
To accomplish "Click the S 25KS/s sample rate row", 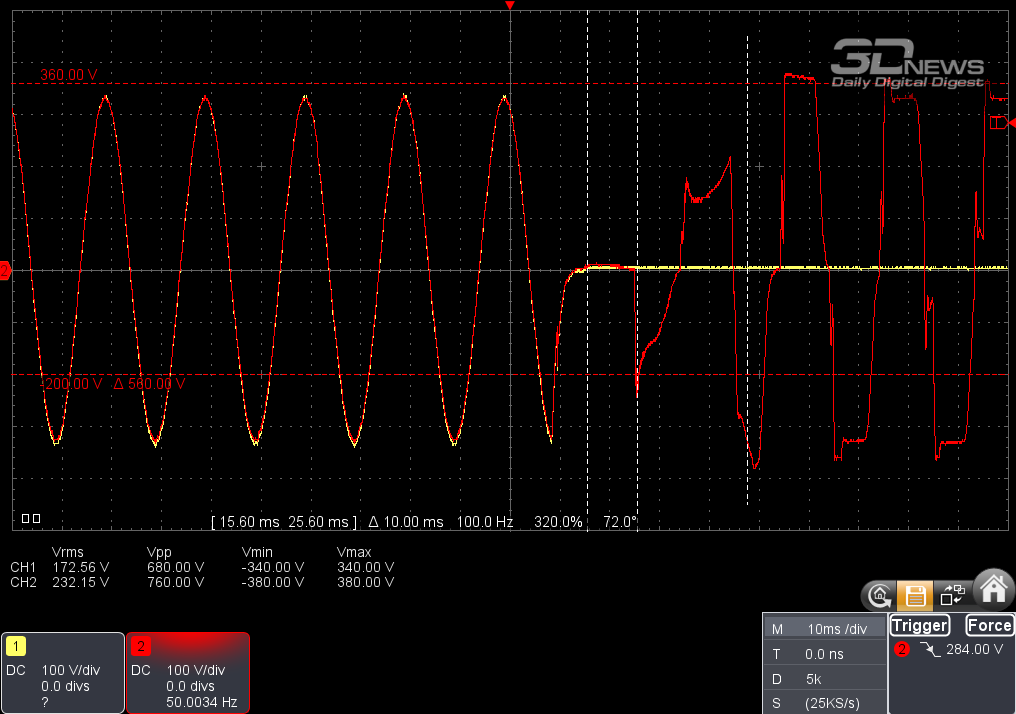I will point(824,703).
